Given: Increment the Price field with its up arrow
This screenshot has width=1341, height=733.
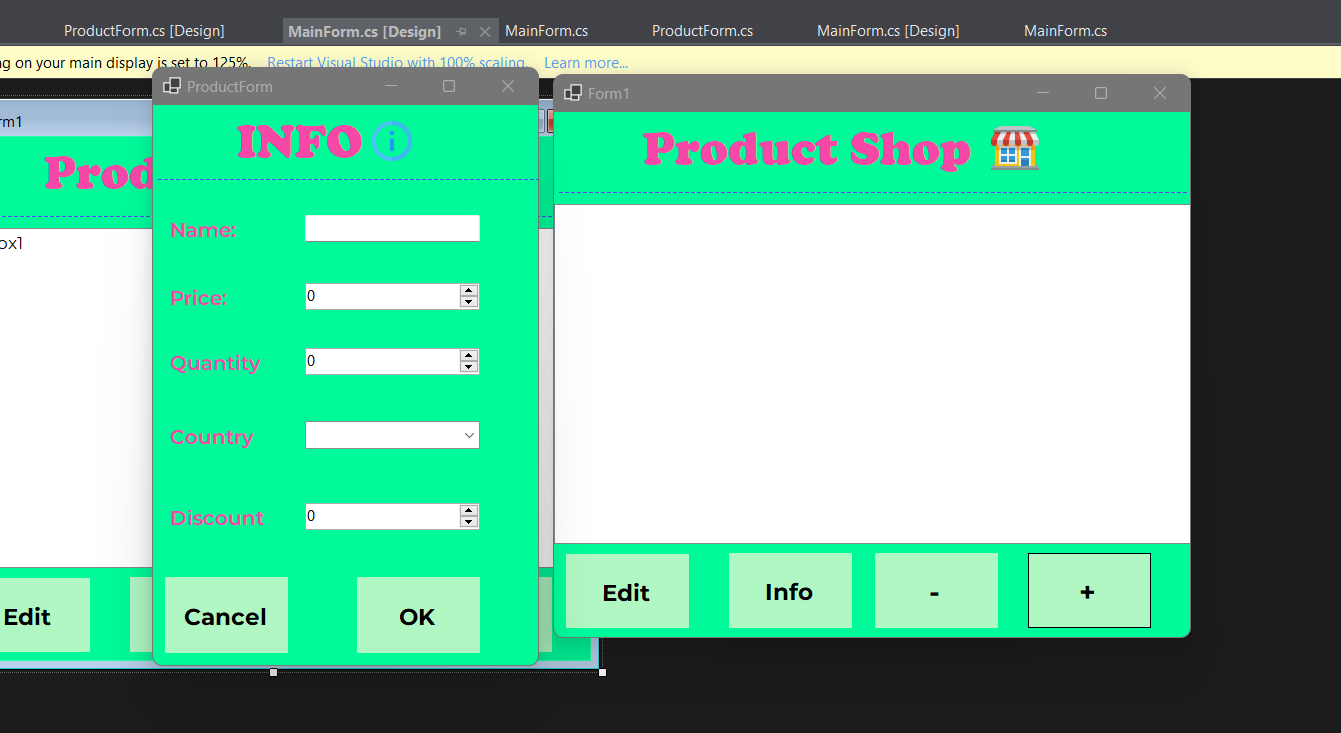Looking at the screenshot, I should (469, 291).
